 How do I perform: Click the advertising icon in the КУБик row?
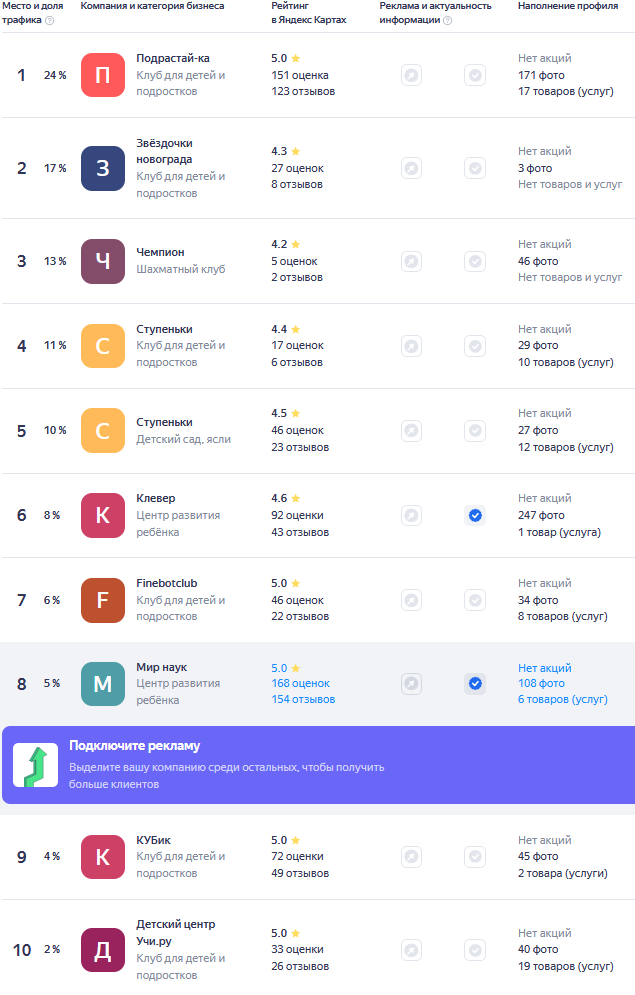[x=411, y=857]
